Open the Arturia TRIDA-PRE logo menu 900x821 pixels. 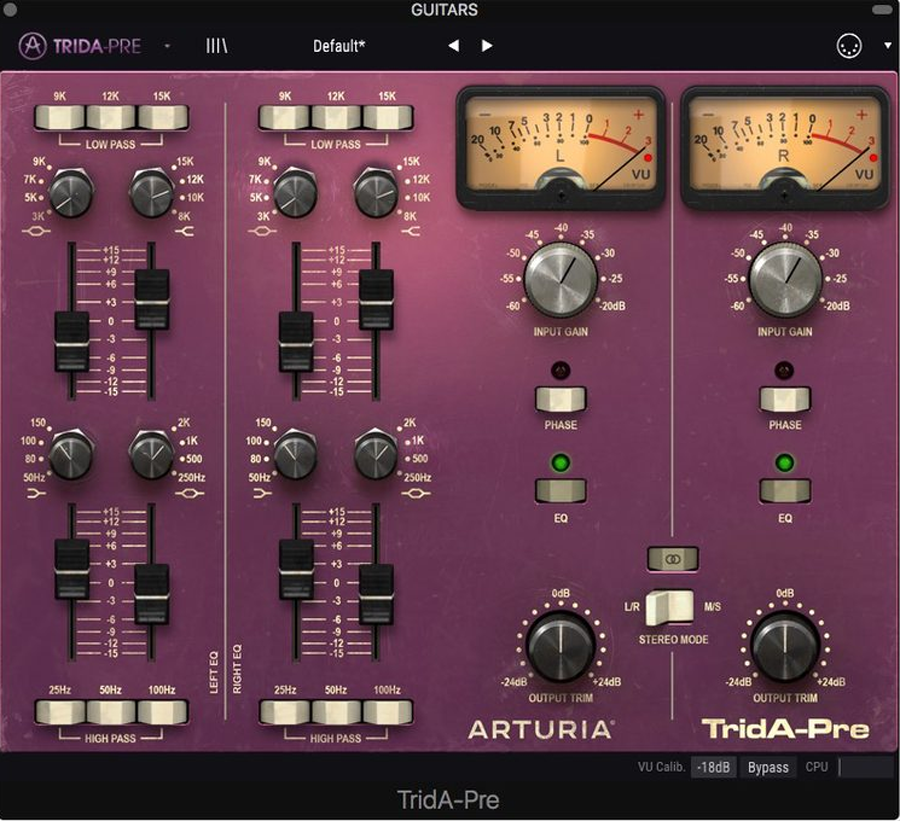80,45
